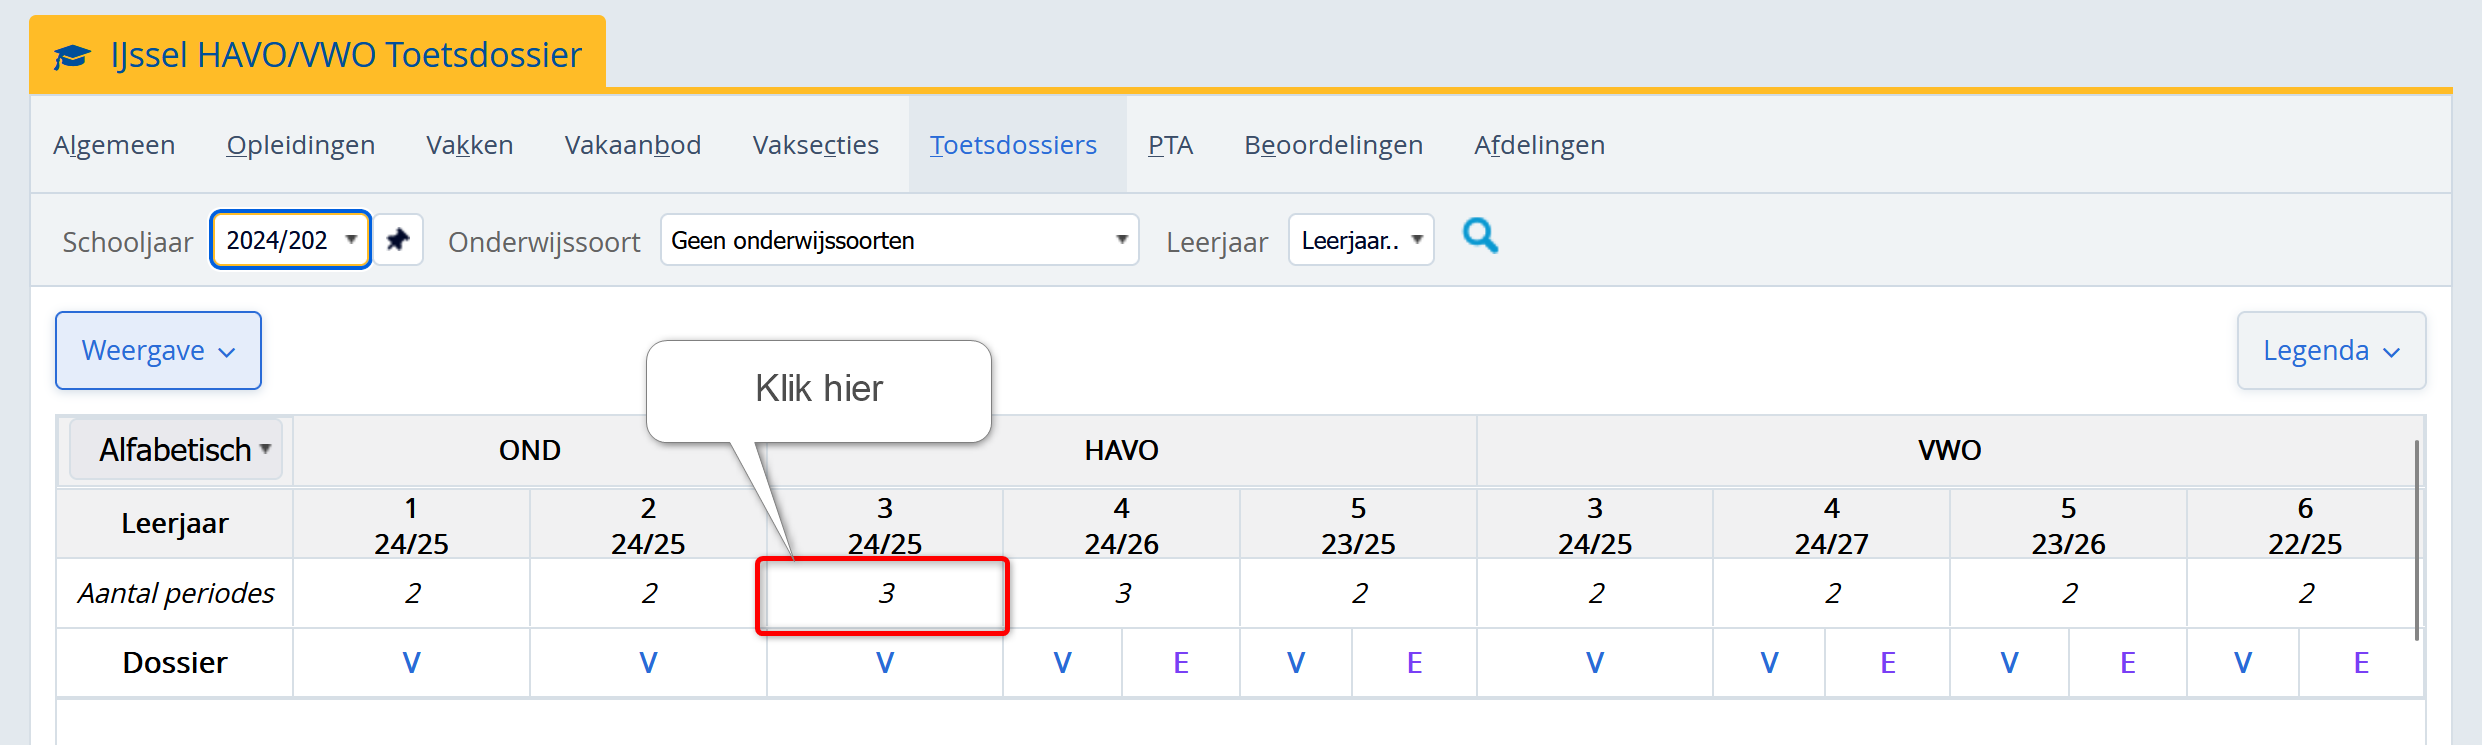
Task: Select the Vaksecties tab
Action: pyautogui.click(x=815, y=145)
